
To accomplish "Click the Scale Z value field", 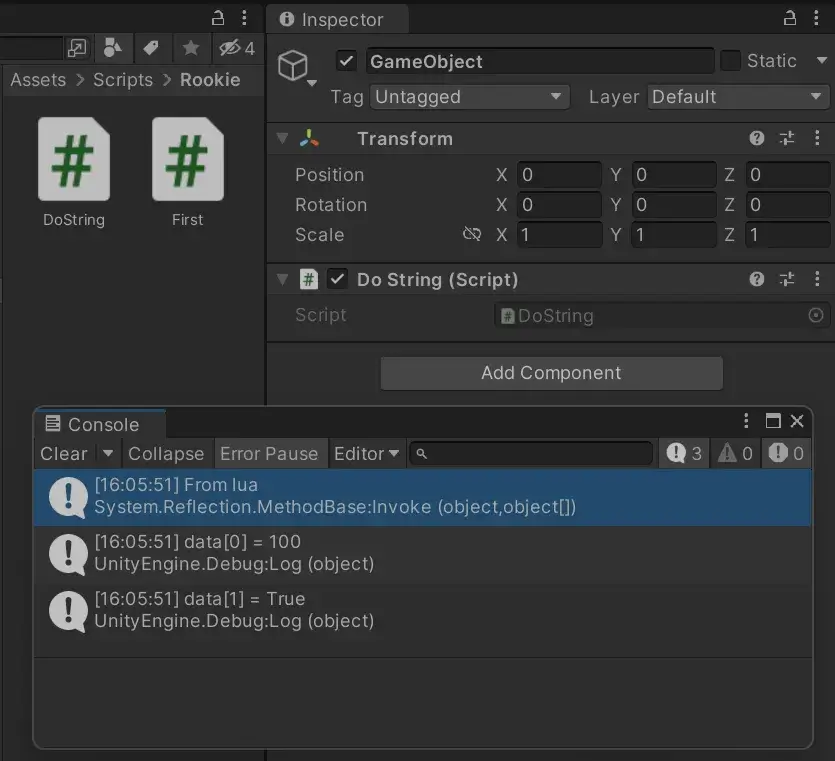I will click(x=788, y=235).
